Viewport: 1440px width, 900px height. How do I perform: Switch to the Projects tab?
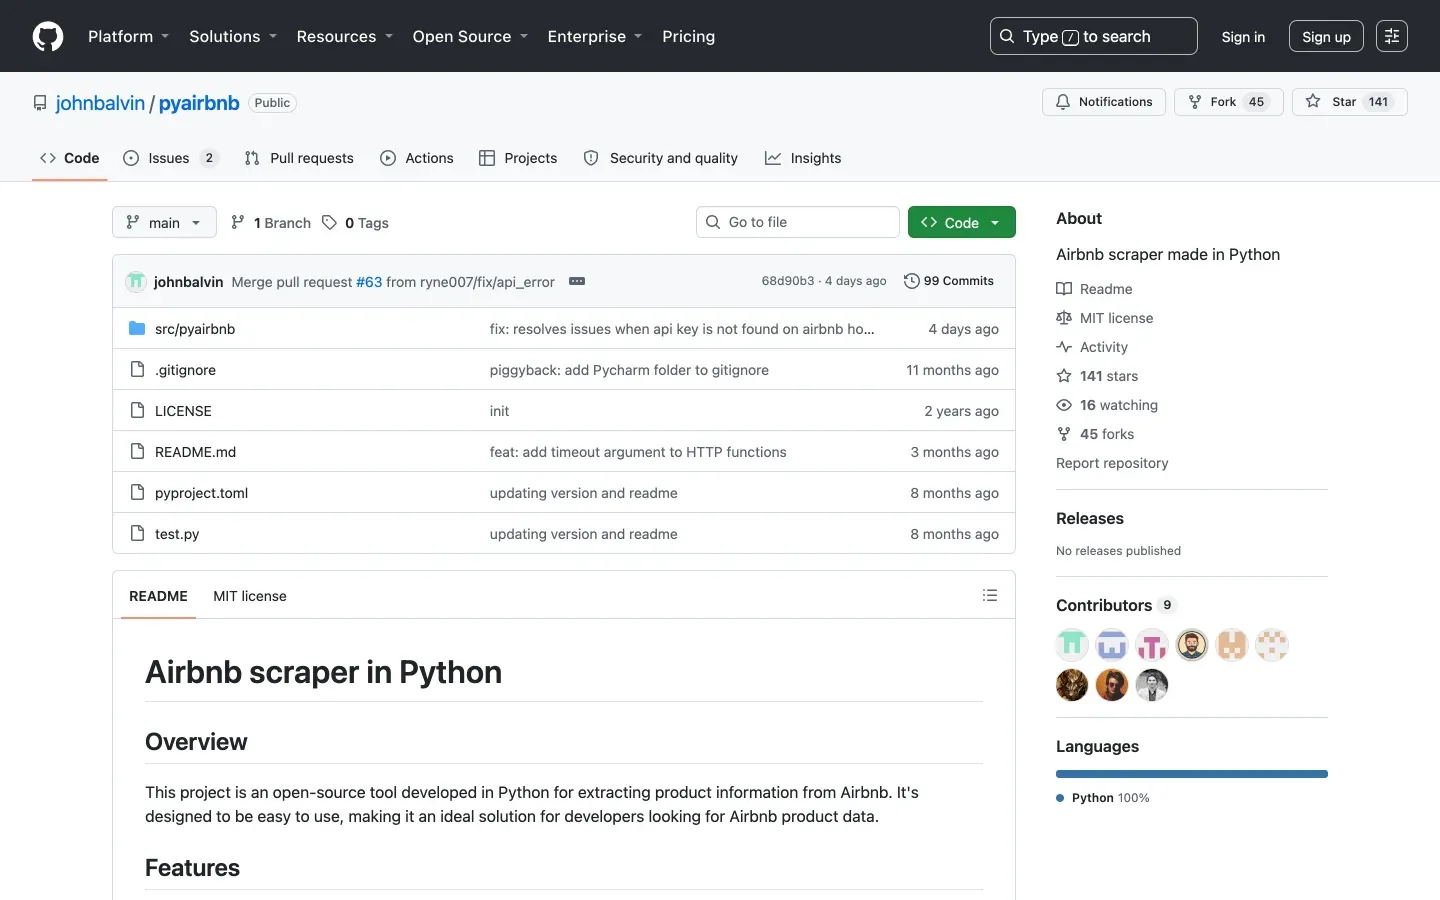518,158
